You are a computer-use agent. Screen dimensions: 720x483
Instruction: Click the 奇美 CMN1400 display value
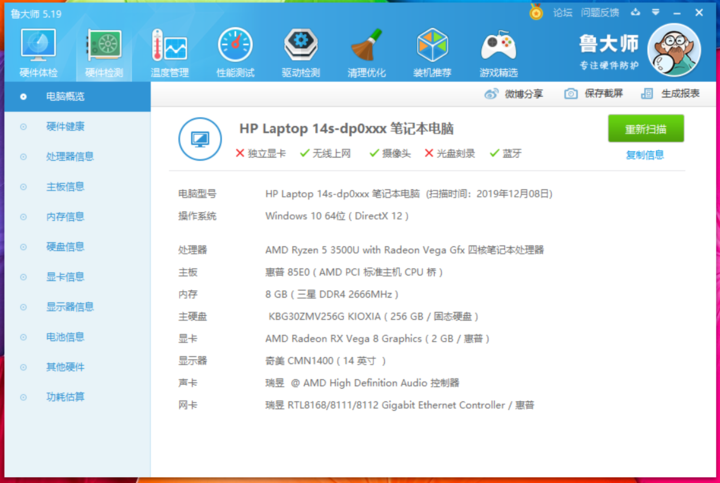pyautogui.click(x=326, y=361)
